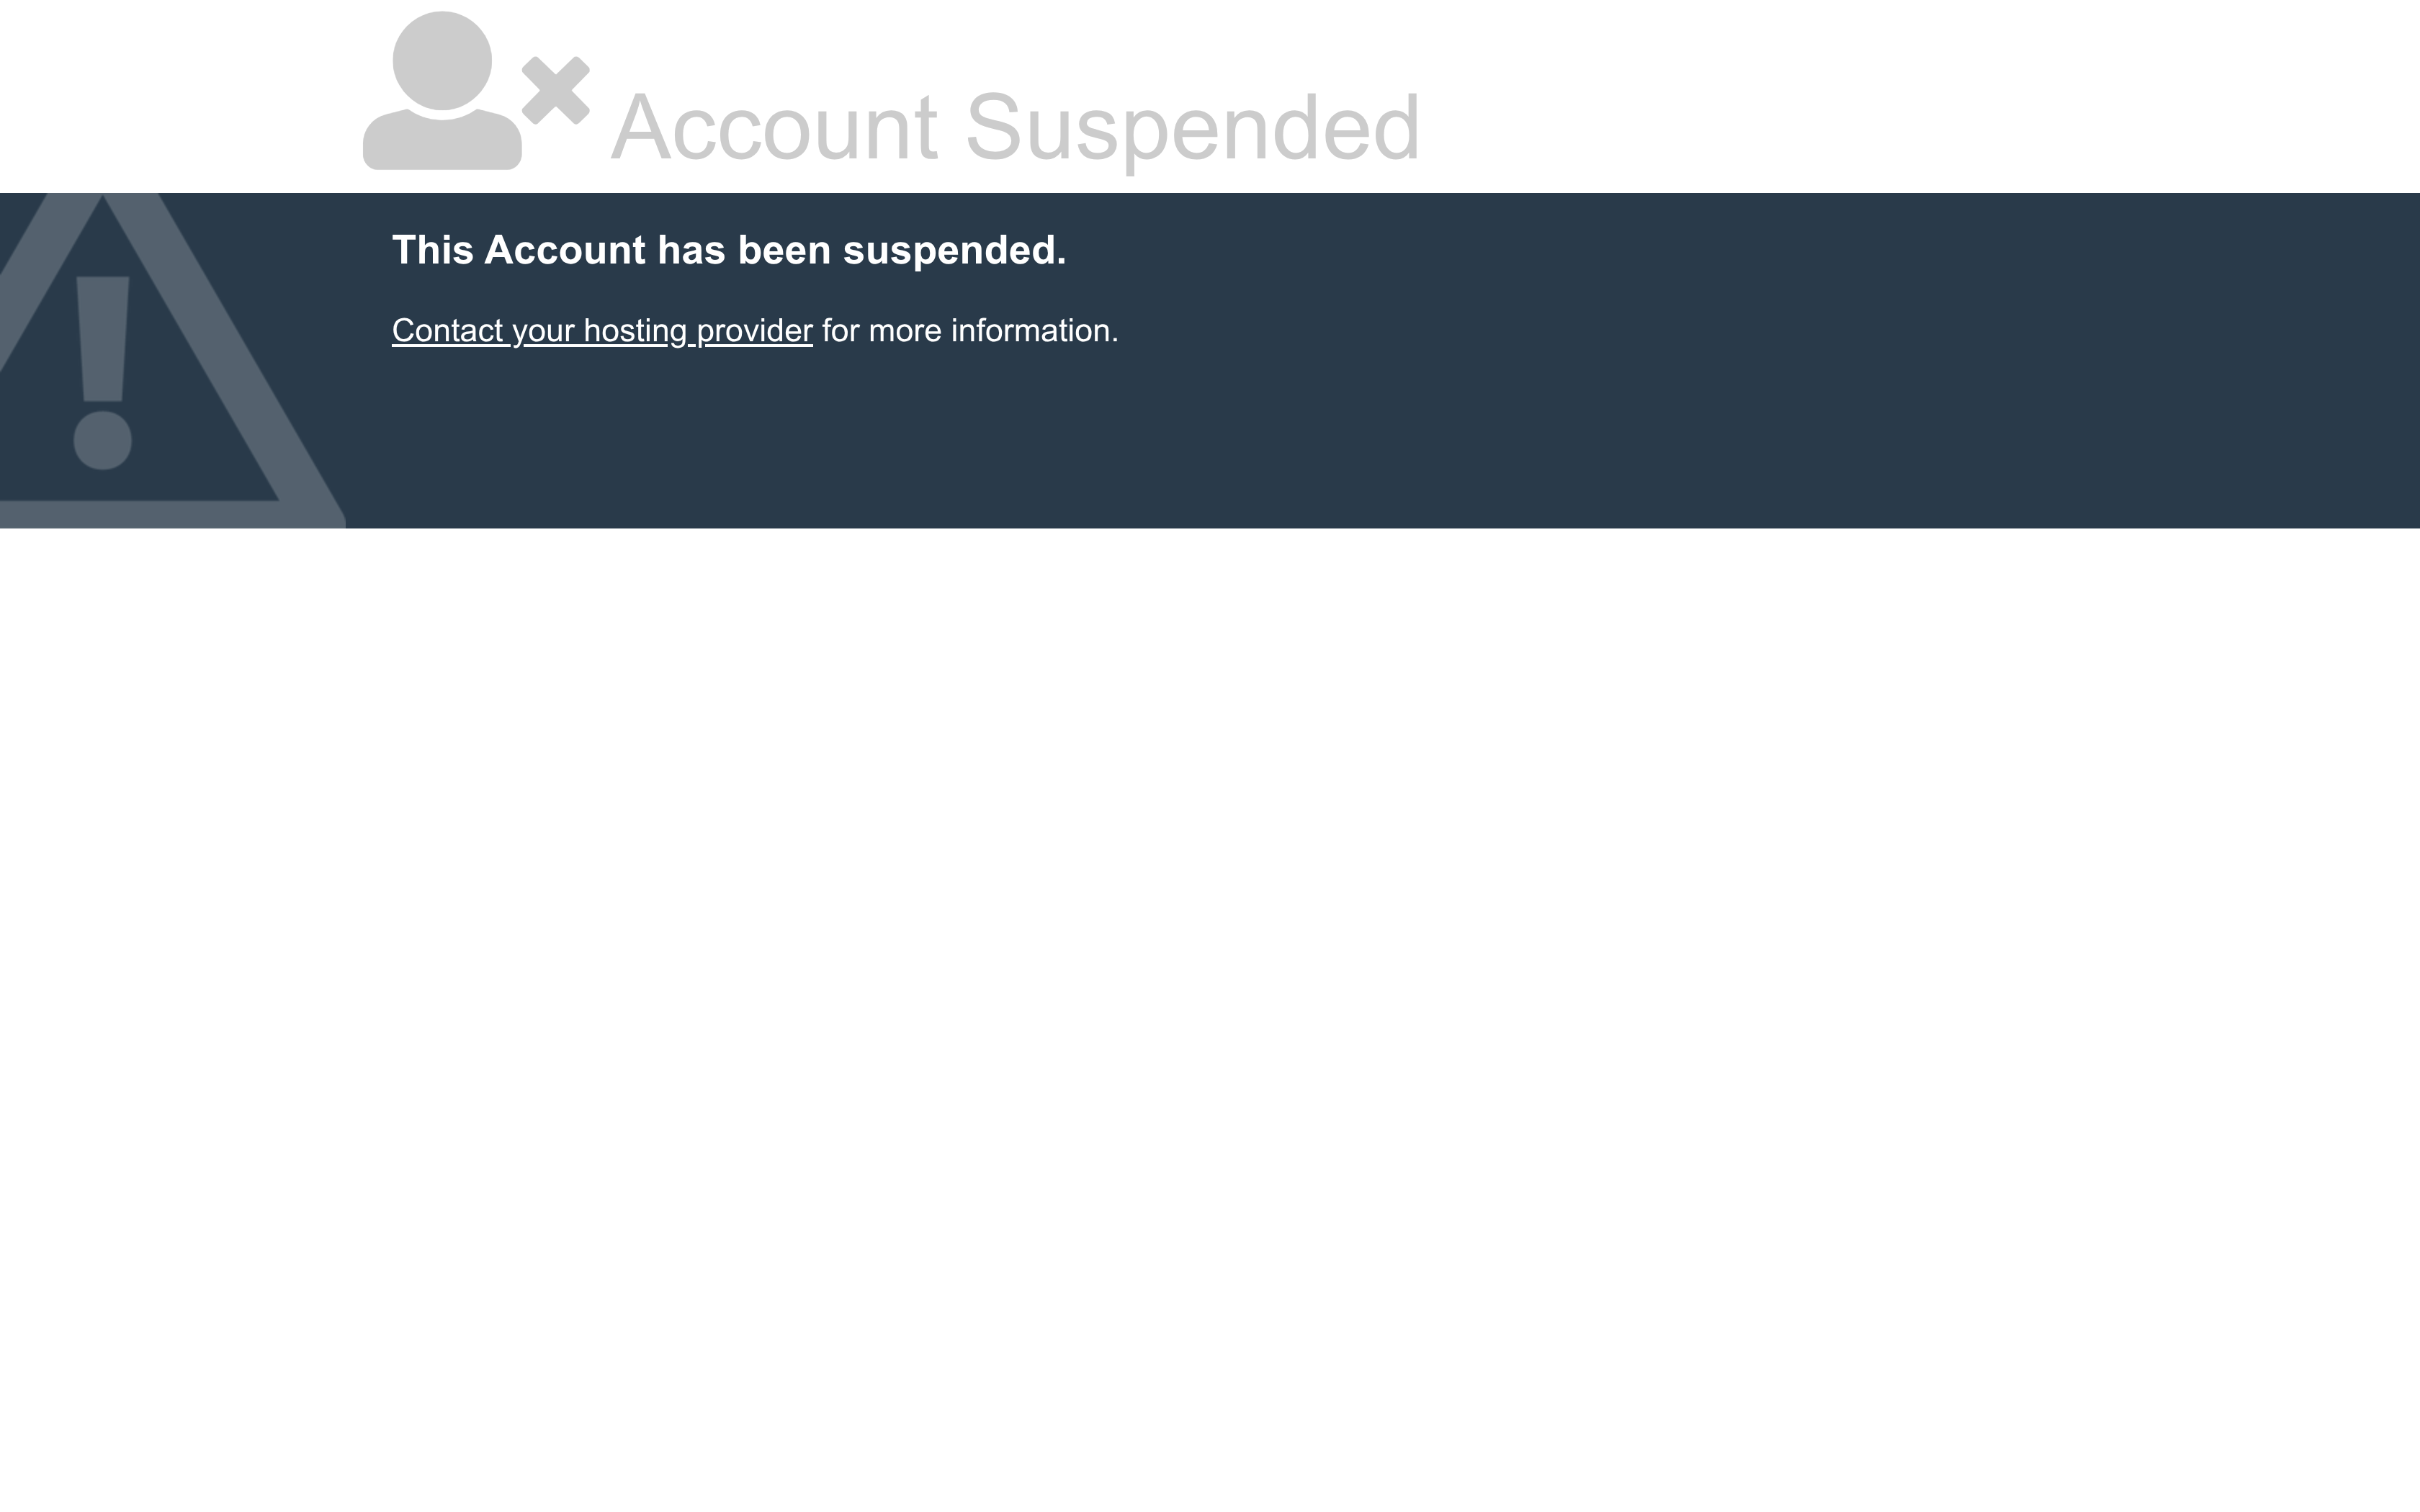Click the word "This" in the bold message
Image resolution: width=2420 pixels, height=1512 pixels.
point(432,250)
